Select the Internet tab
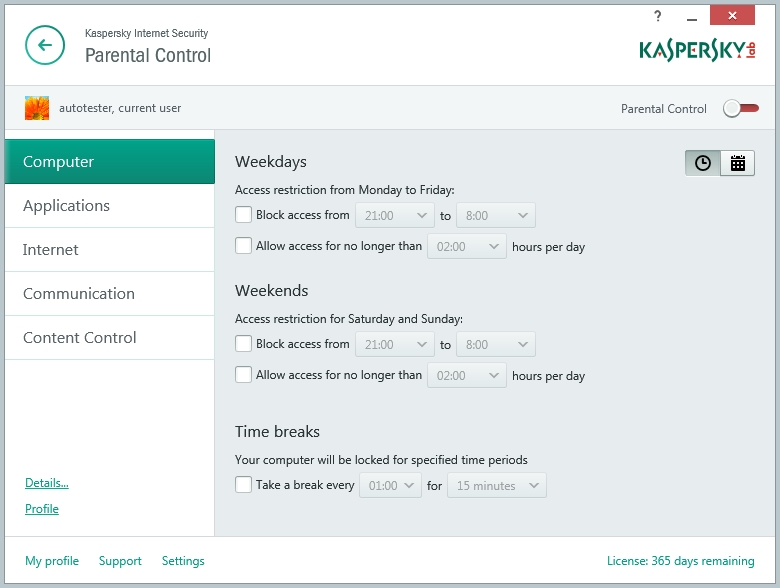 [x=109, y=250]
